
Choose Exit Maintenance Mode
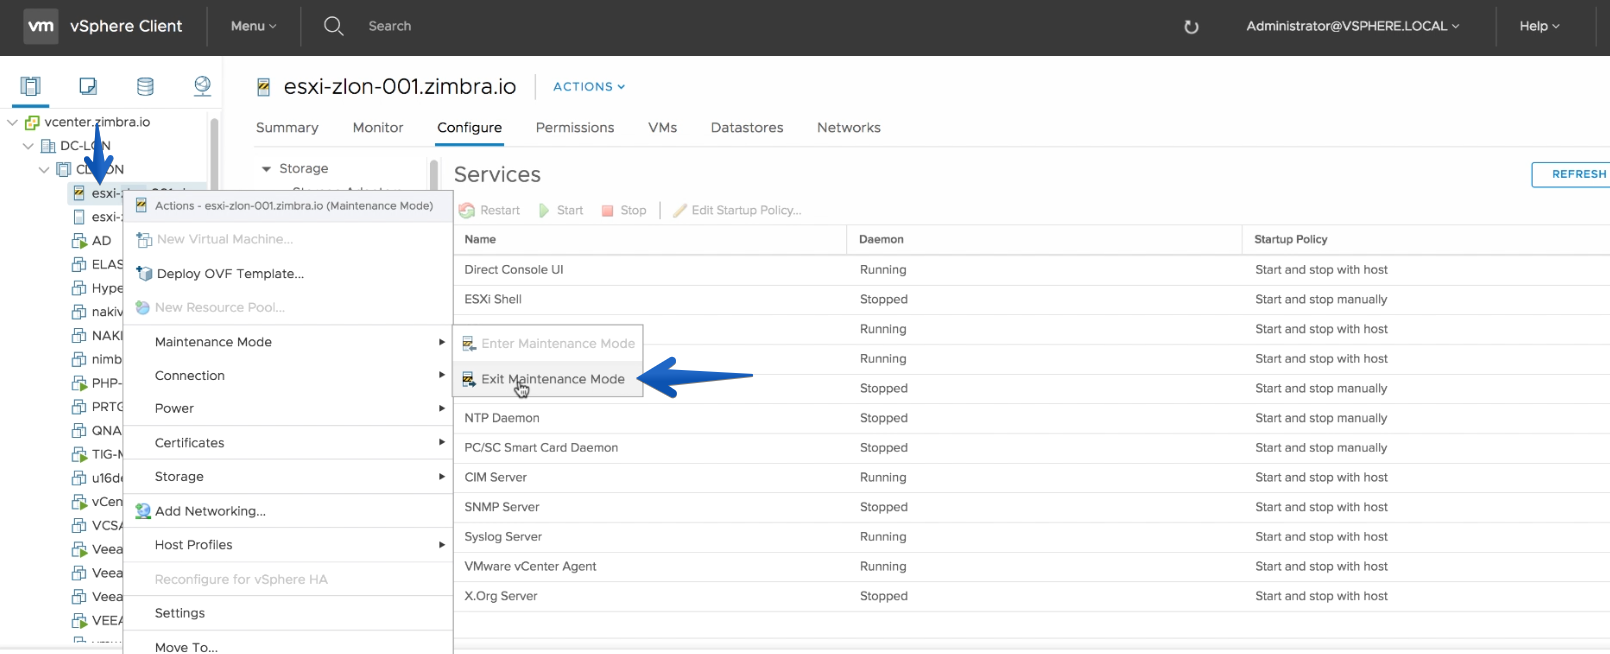(x=548, y=379)
